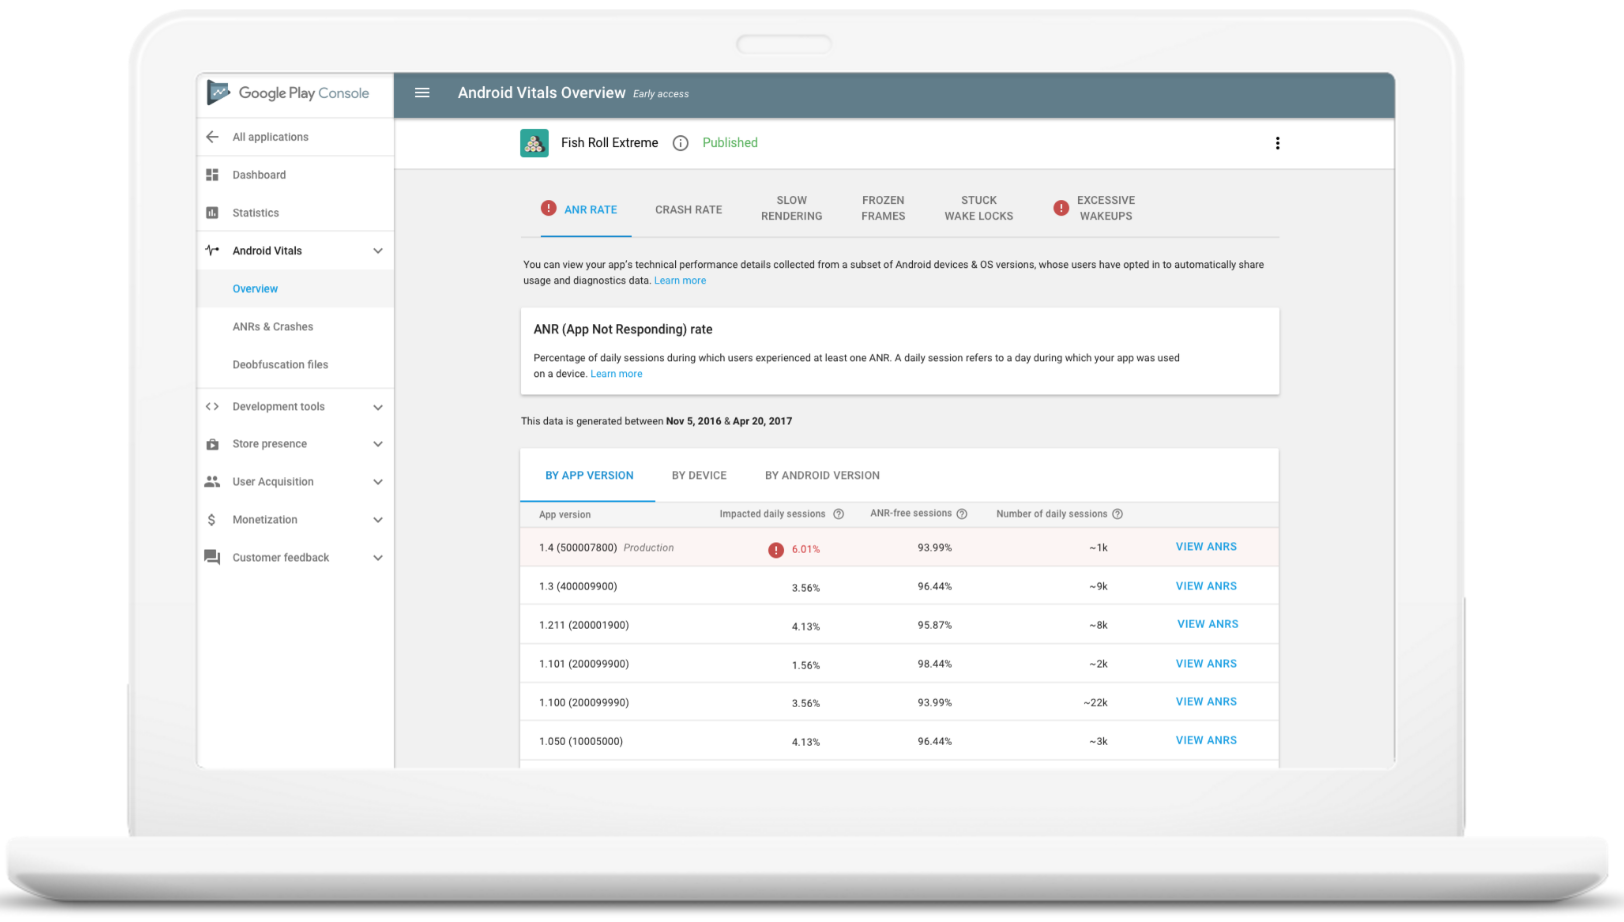Collapse the Android Vitals section
This screenshot has height=922, width=1624.
pos(378,250)
